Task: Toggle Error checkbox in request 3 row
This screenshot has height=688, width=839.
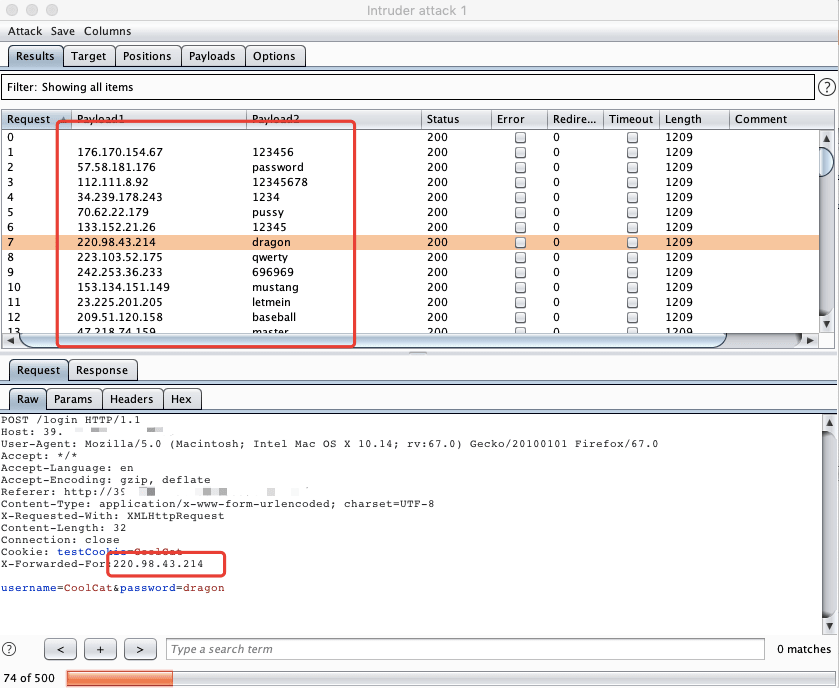Action: click(520, 182)
